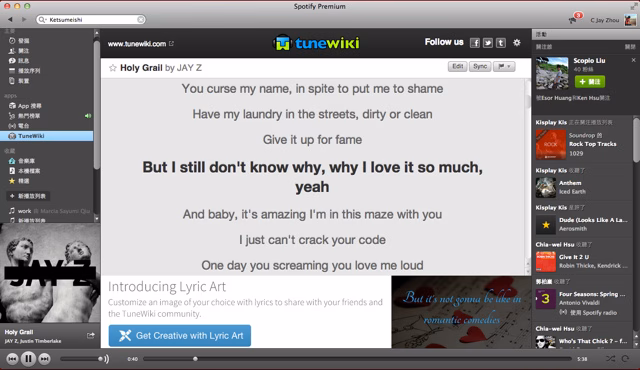This screenshot has height=370, width=640.
Task: Open the flag dropdown next to Sync
Action: tap(504, 66)
